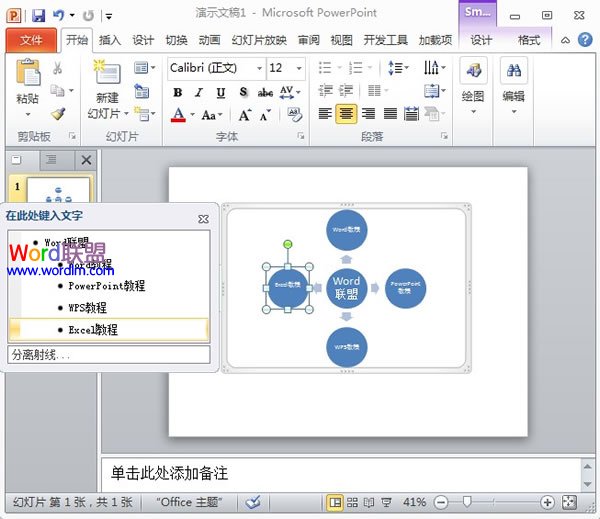The height and width of the screenshot is (519, 600).
Task: Close the slides outline pane
Action: click(86, 160)
